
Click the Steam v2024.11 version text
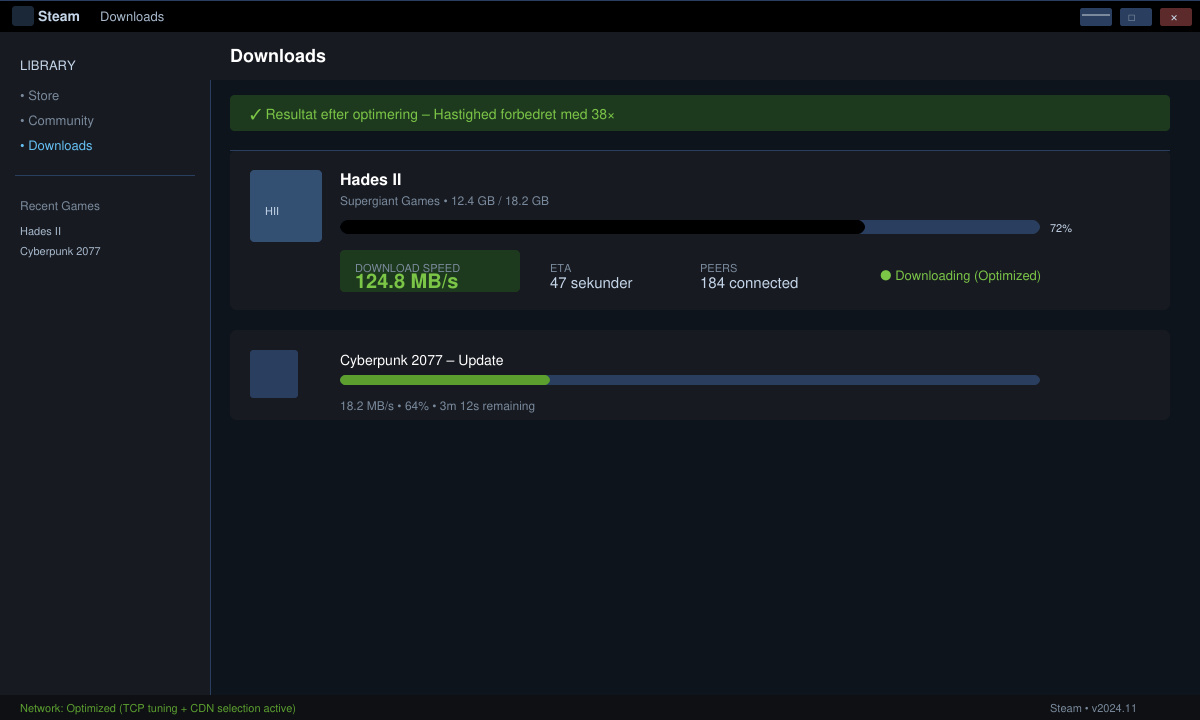click(1093, 708)
